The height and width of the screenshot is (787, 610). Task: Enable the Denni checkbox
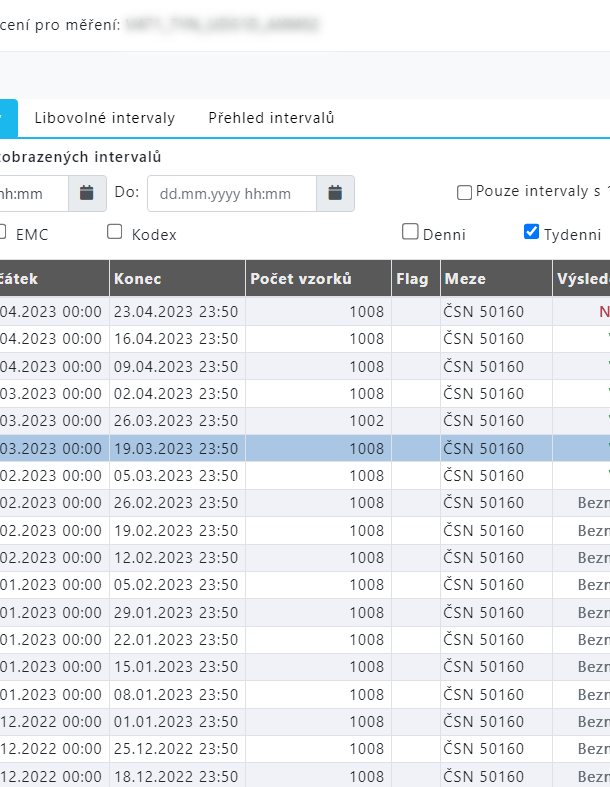click(x=410, y=232)
